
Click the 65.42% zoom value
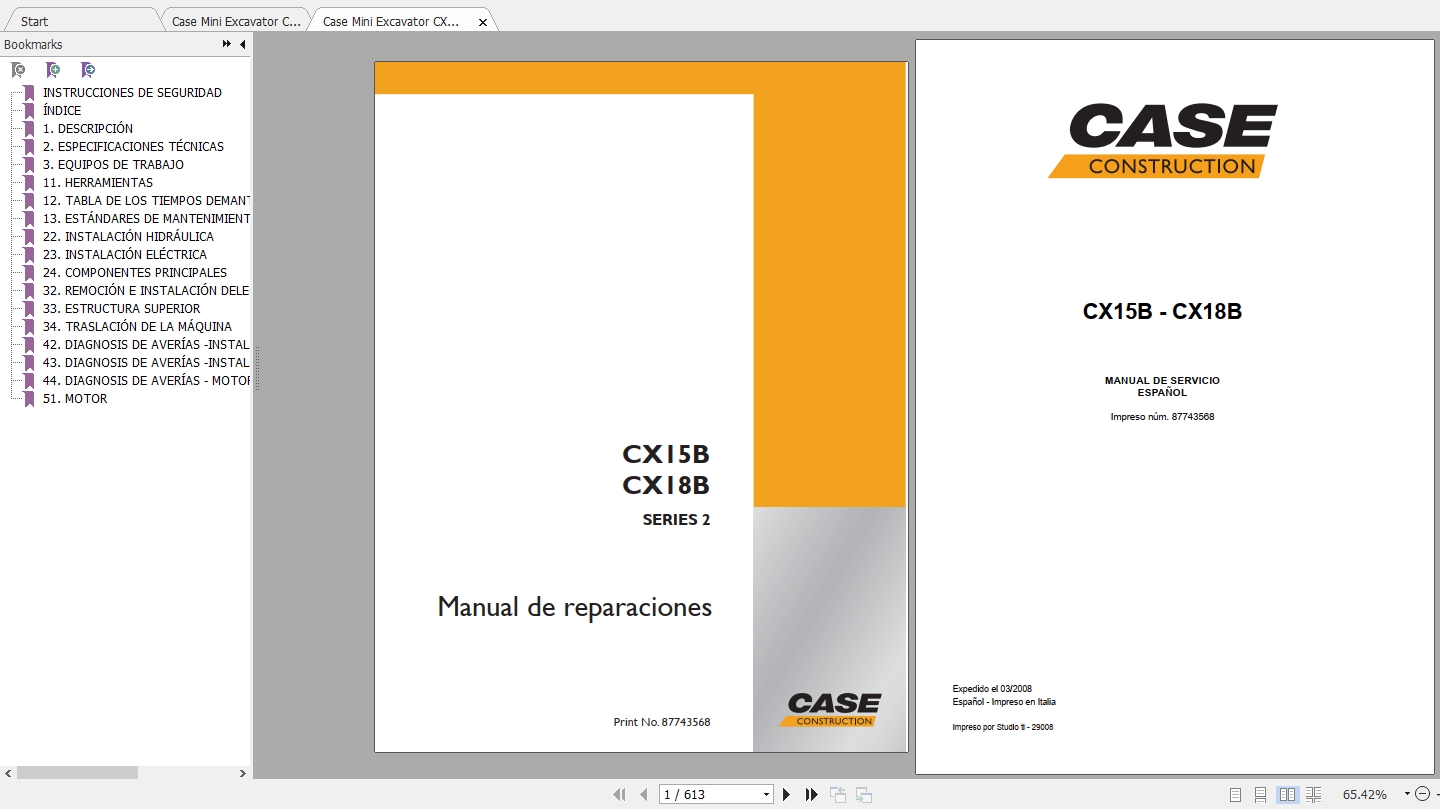tap(1364, 795)
